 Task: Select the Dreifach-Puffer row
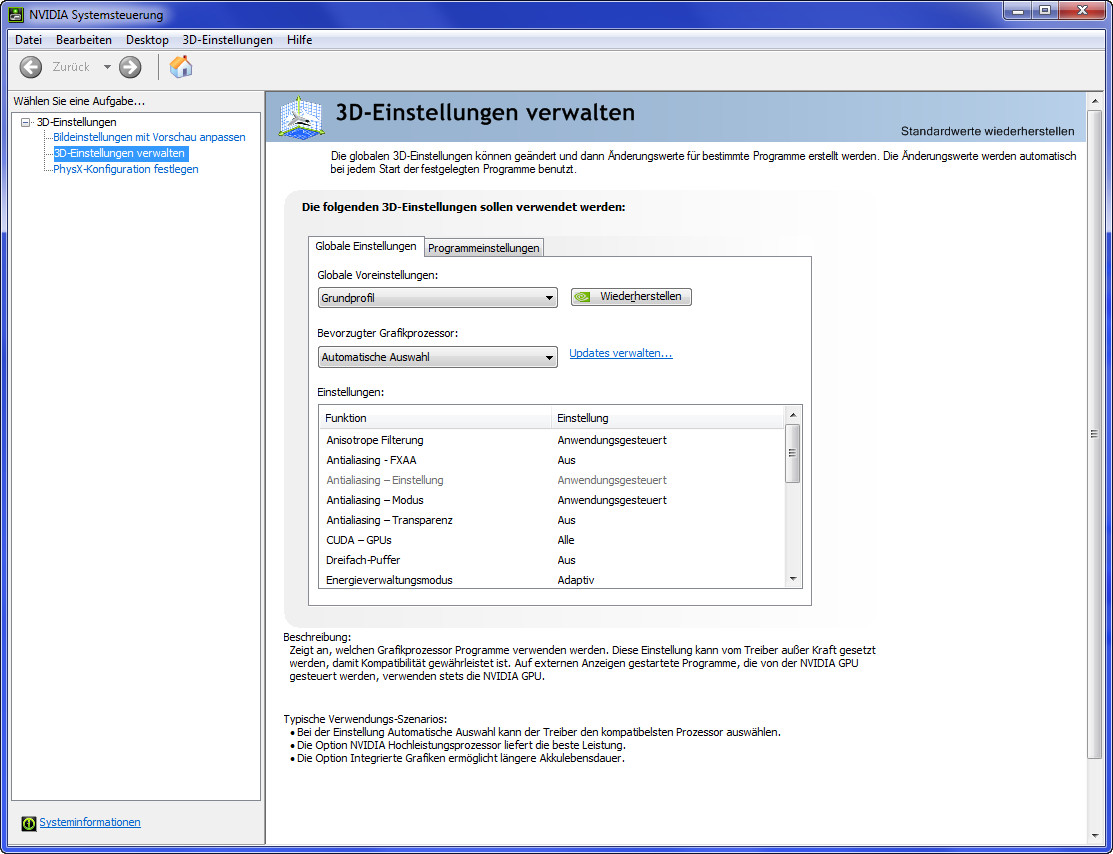click(x=552, y=560)
